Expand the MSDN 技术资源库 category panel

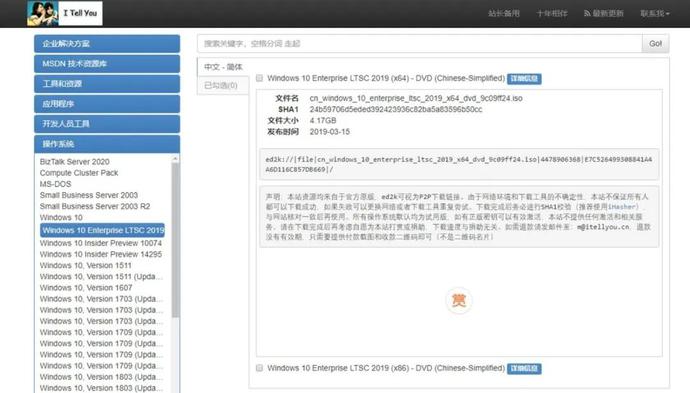point(107,64)
